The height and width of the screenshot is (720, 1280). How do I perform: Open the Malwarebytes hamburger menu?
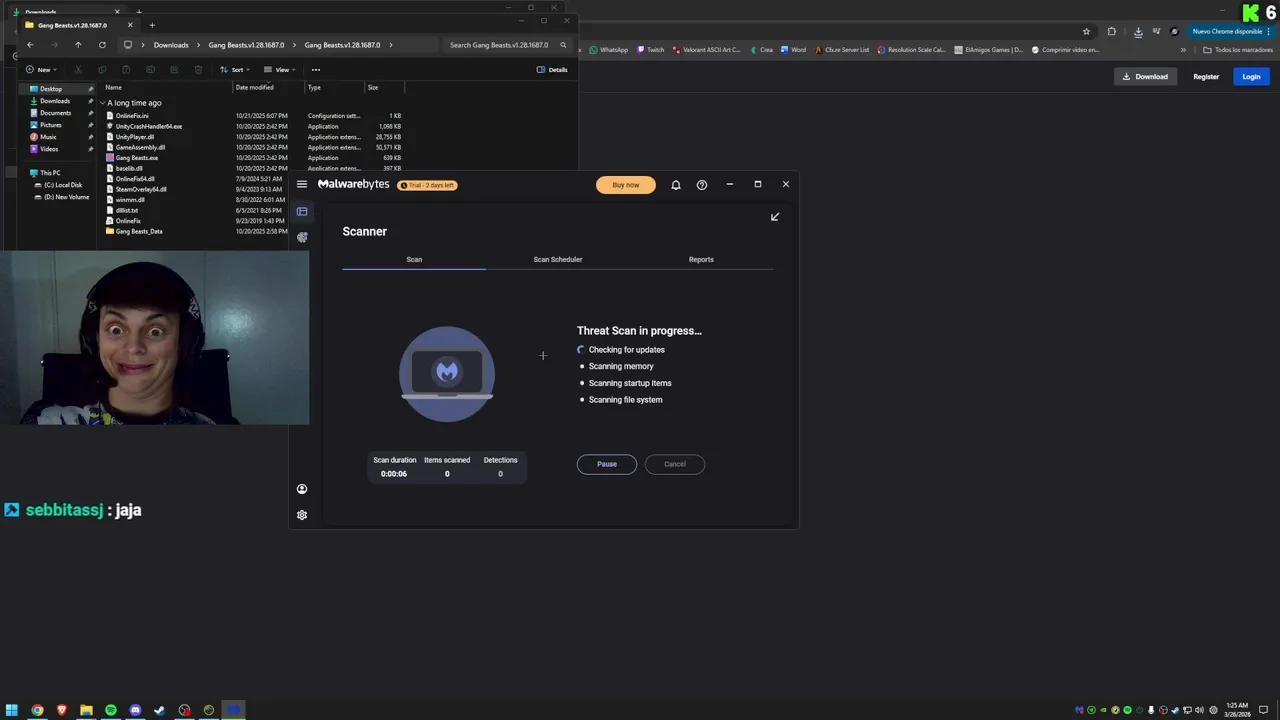click(x=302, y=184)
